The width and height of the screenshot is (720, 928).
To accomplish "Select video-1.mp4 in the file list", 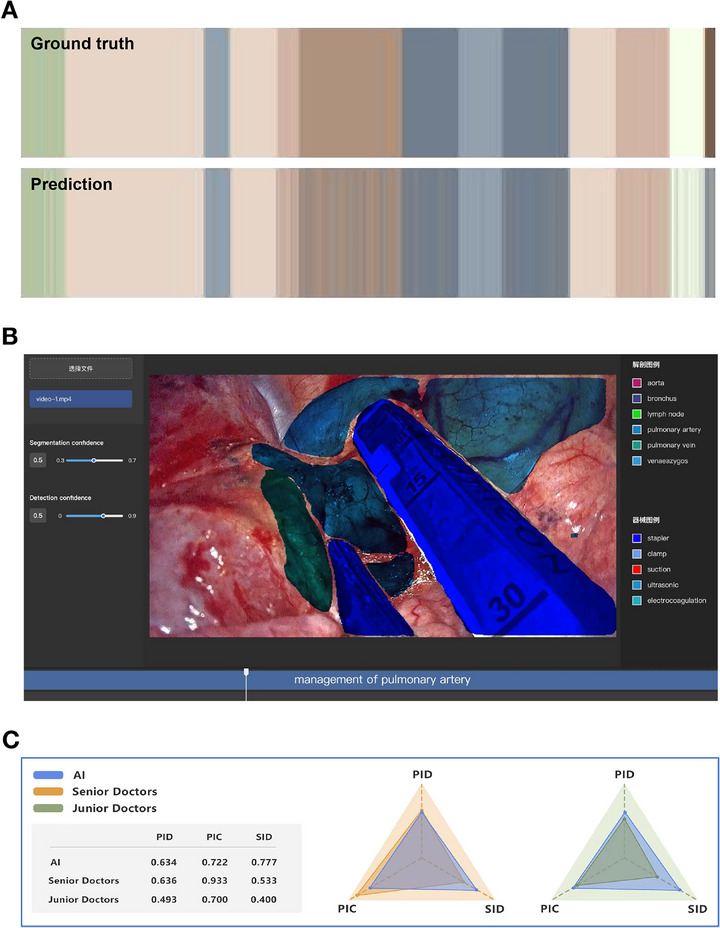I will 81,399.
